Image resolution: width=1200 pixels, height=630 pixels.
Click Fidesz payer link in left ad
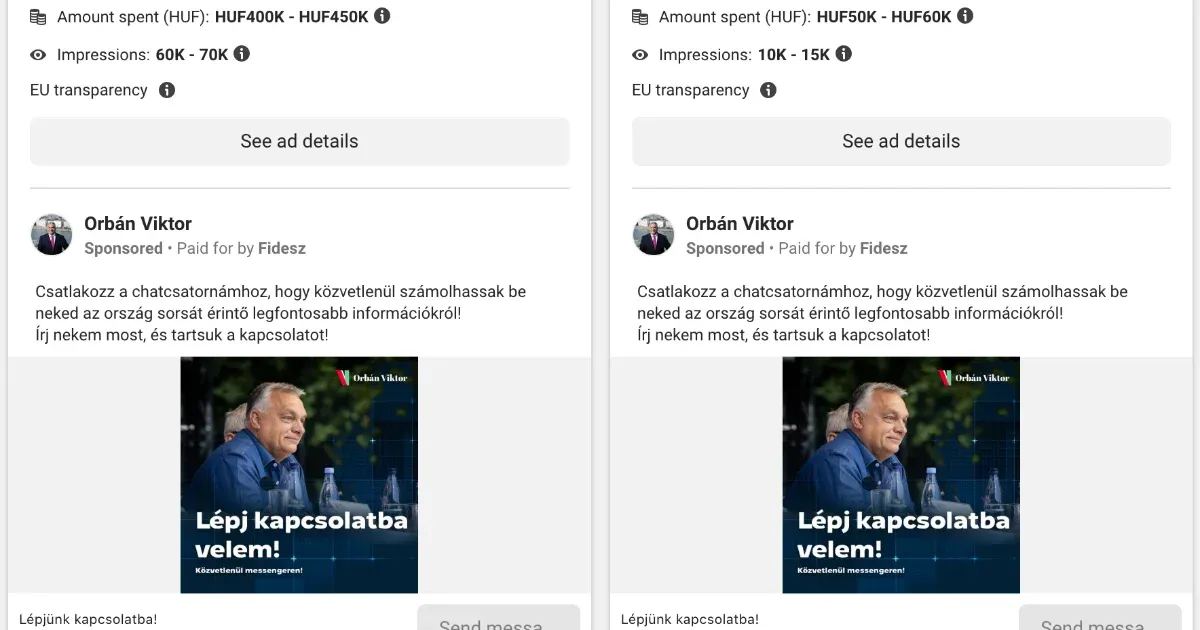pos(282,248)
